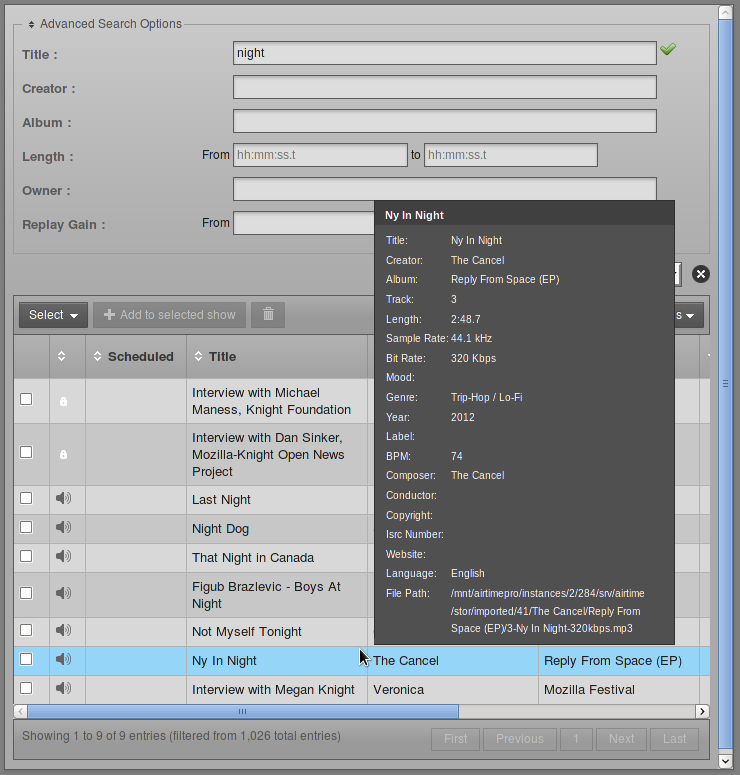
Task: Click the Title search field containing night
Action: (x=445, y=53)
